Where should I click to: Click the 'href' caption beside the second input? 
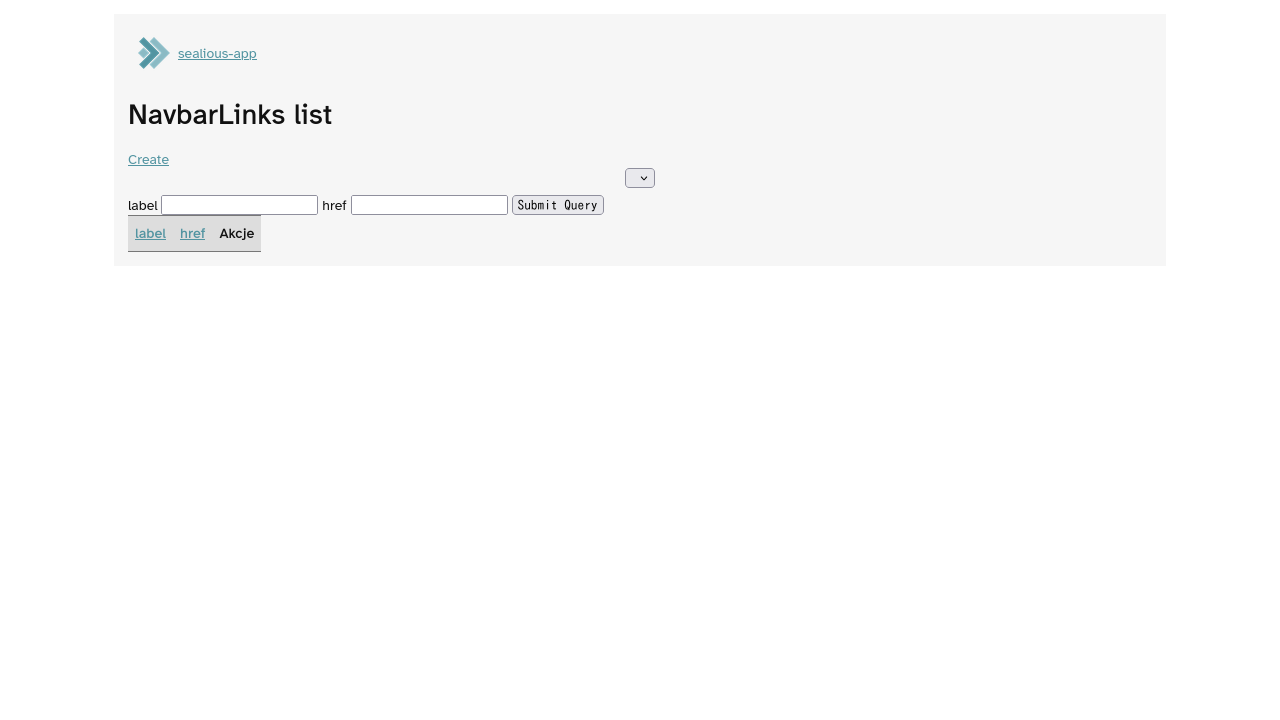point(334,206)
